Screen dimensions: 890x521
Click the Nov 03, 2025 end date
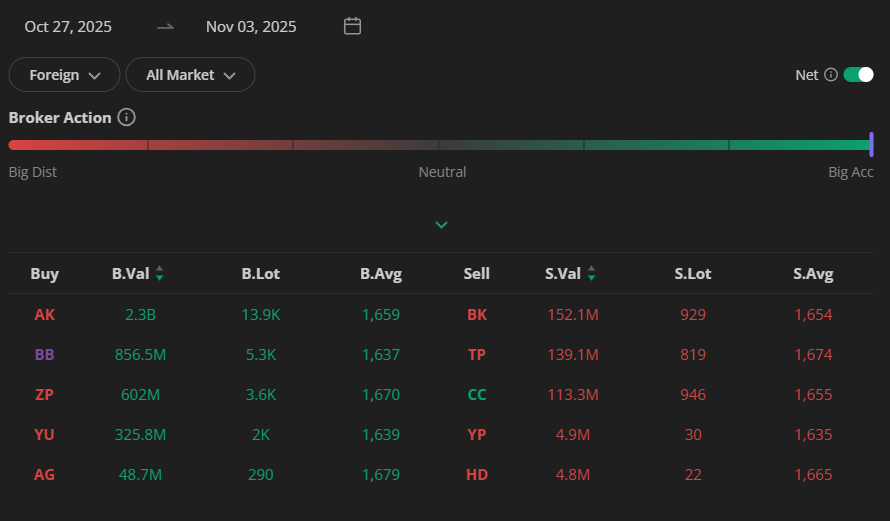(x=251, y=27)
